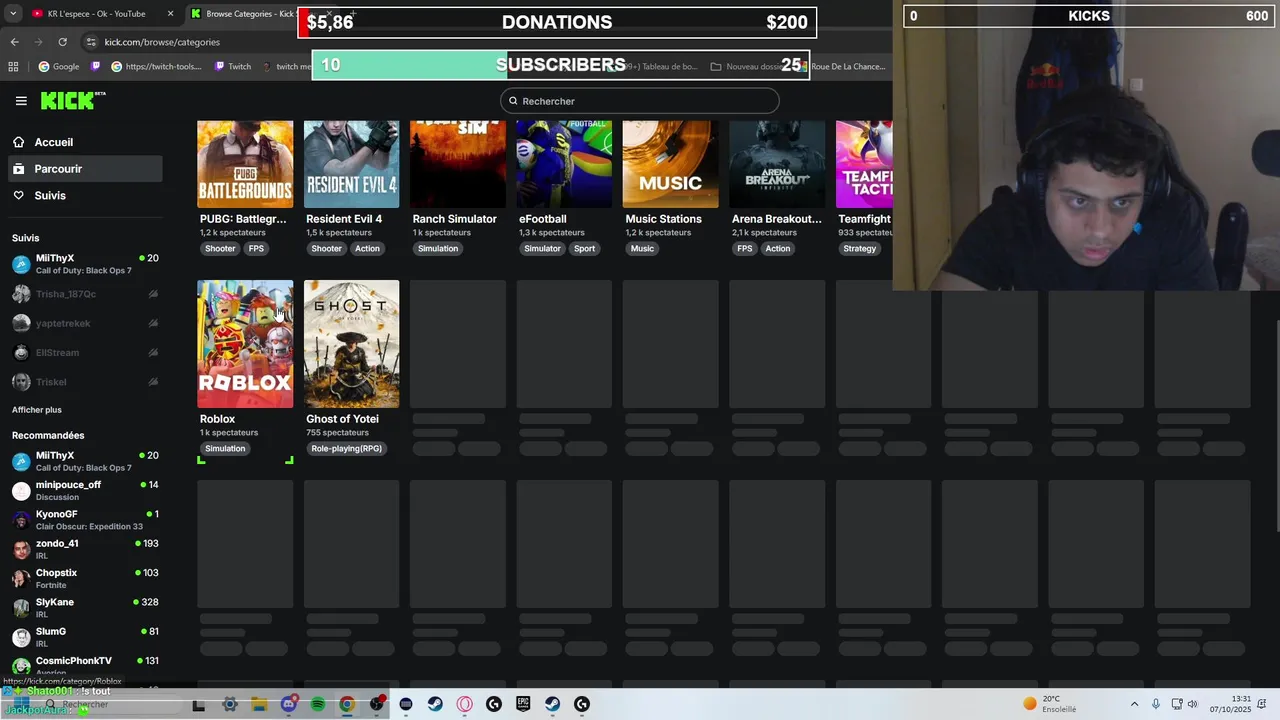Click the Action tag under Resident Evil 4
Image resolution: width=1280 pixels, height=720 pixels.
tap(367, 249)
